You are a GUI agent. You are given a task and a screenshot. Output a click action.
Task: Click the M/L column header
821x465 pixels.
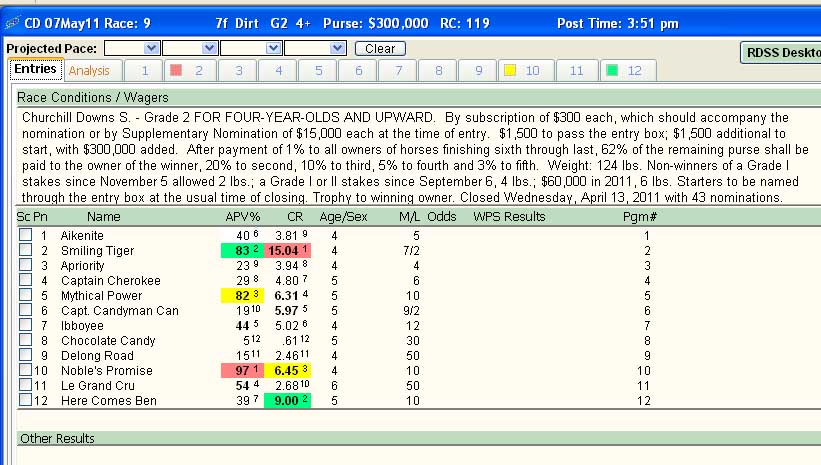[x=409, y=217]
